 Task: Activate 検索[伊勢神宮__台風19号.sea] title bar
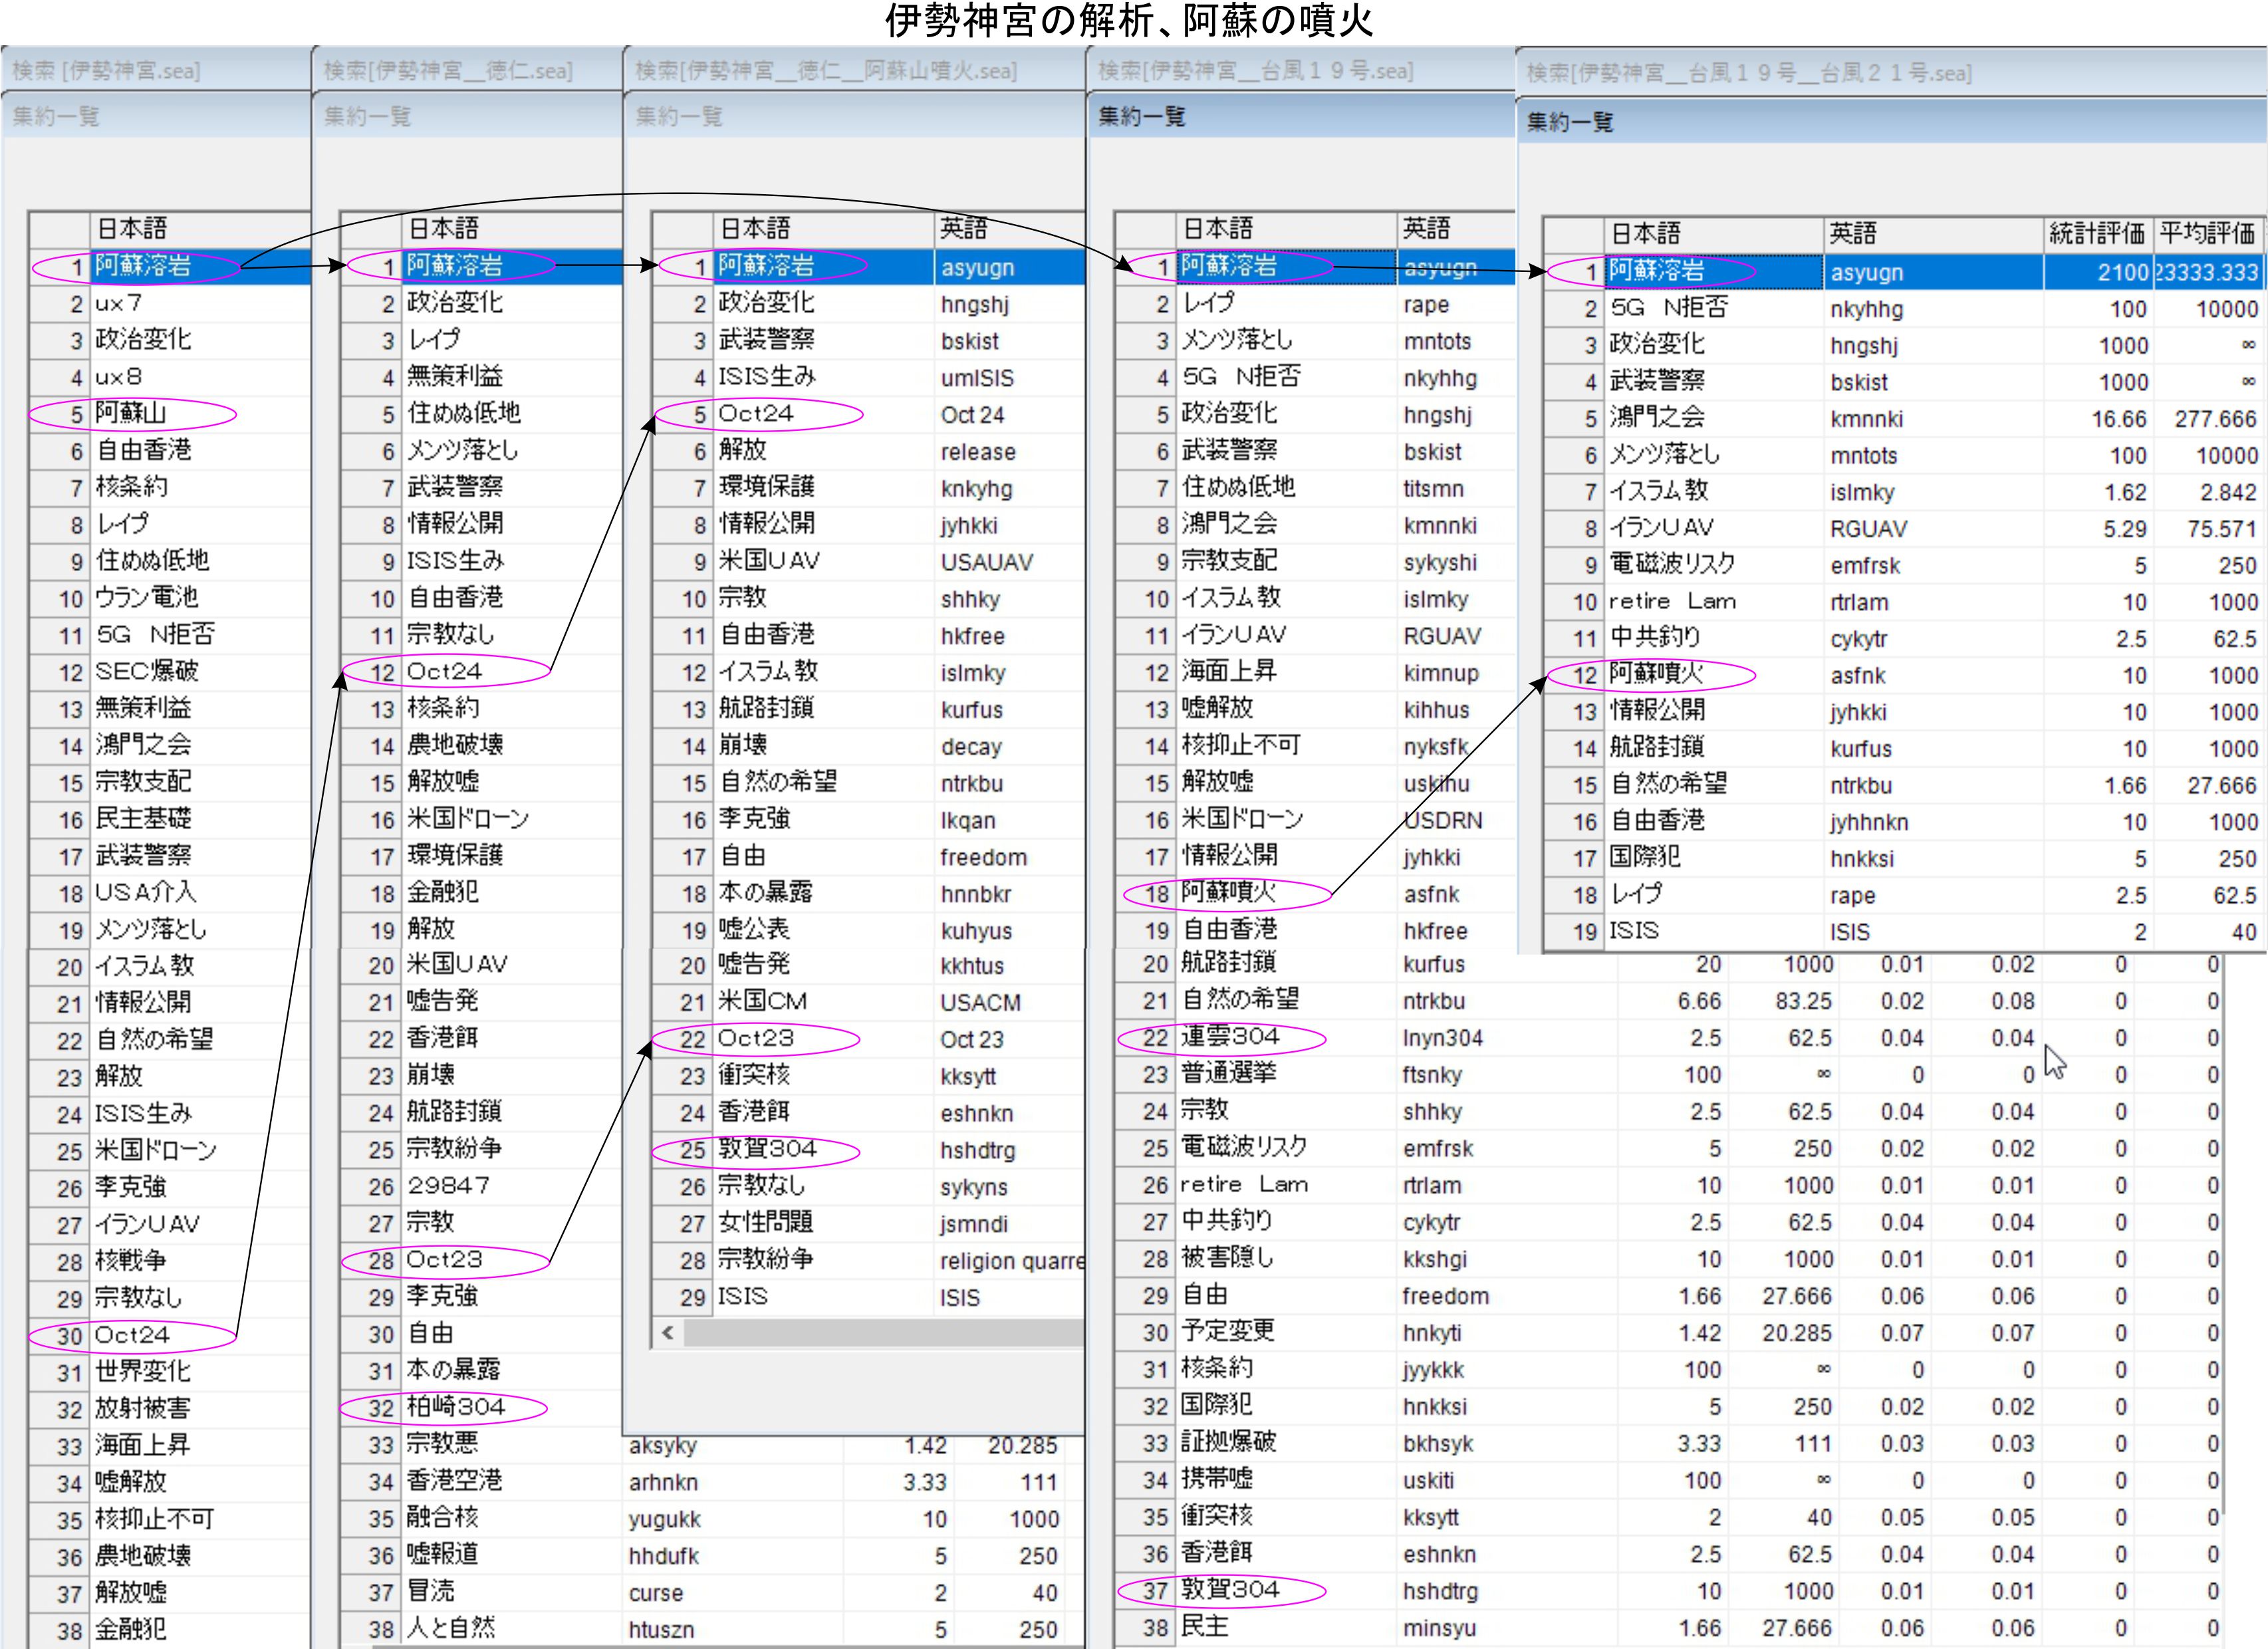[1255, 71]
